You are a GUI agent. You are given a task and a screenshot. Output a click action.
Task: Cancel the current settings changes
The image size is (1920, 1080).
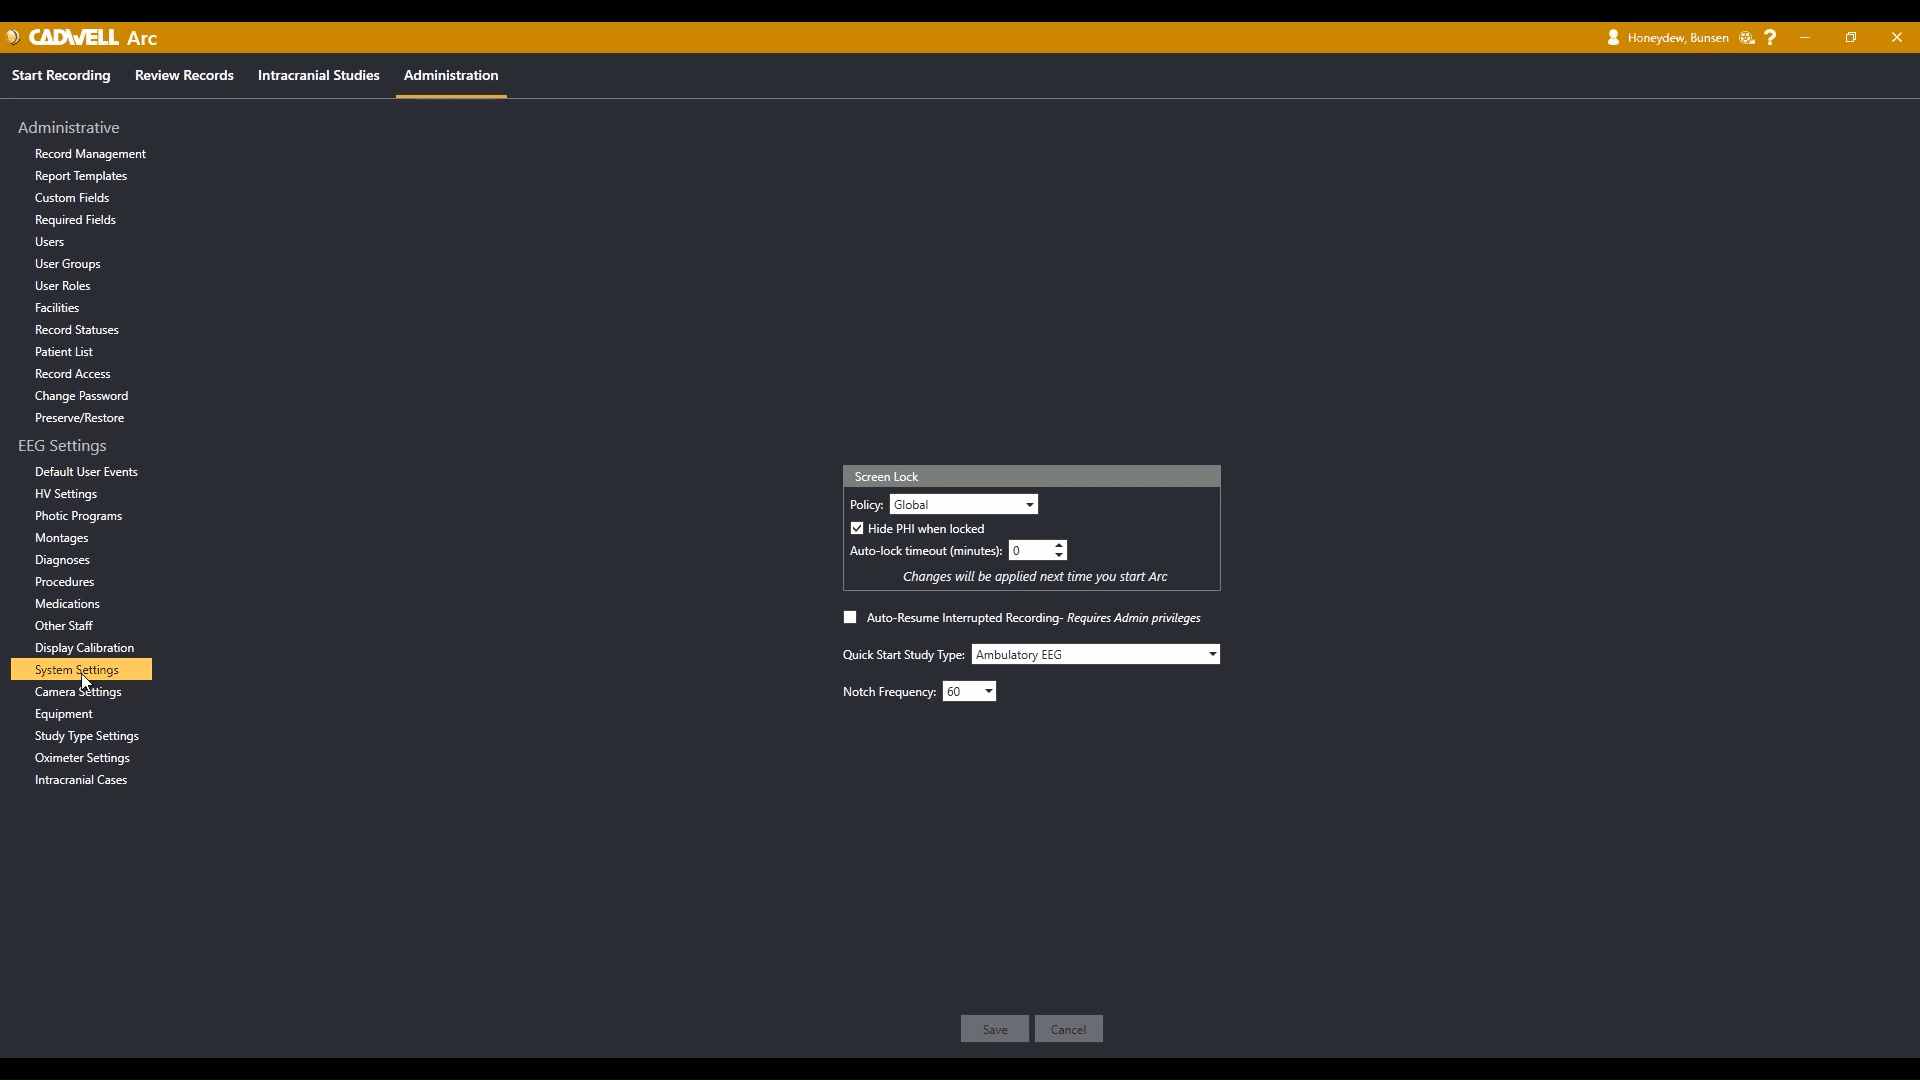point(1068,1028)
